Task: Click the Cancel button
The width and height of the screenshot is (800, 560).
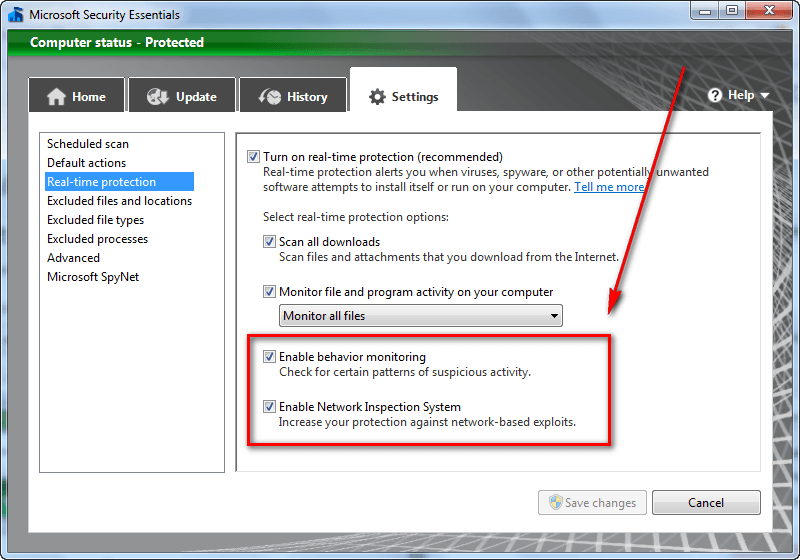Action: pos(706,502)
